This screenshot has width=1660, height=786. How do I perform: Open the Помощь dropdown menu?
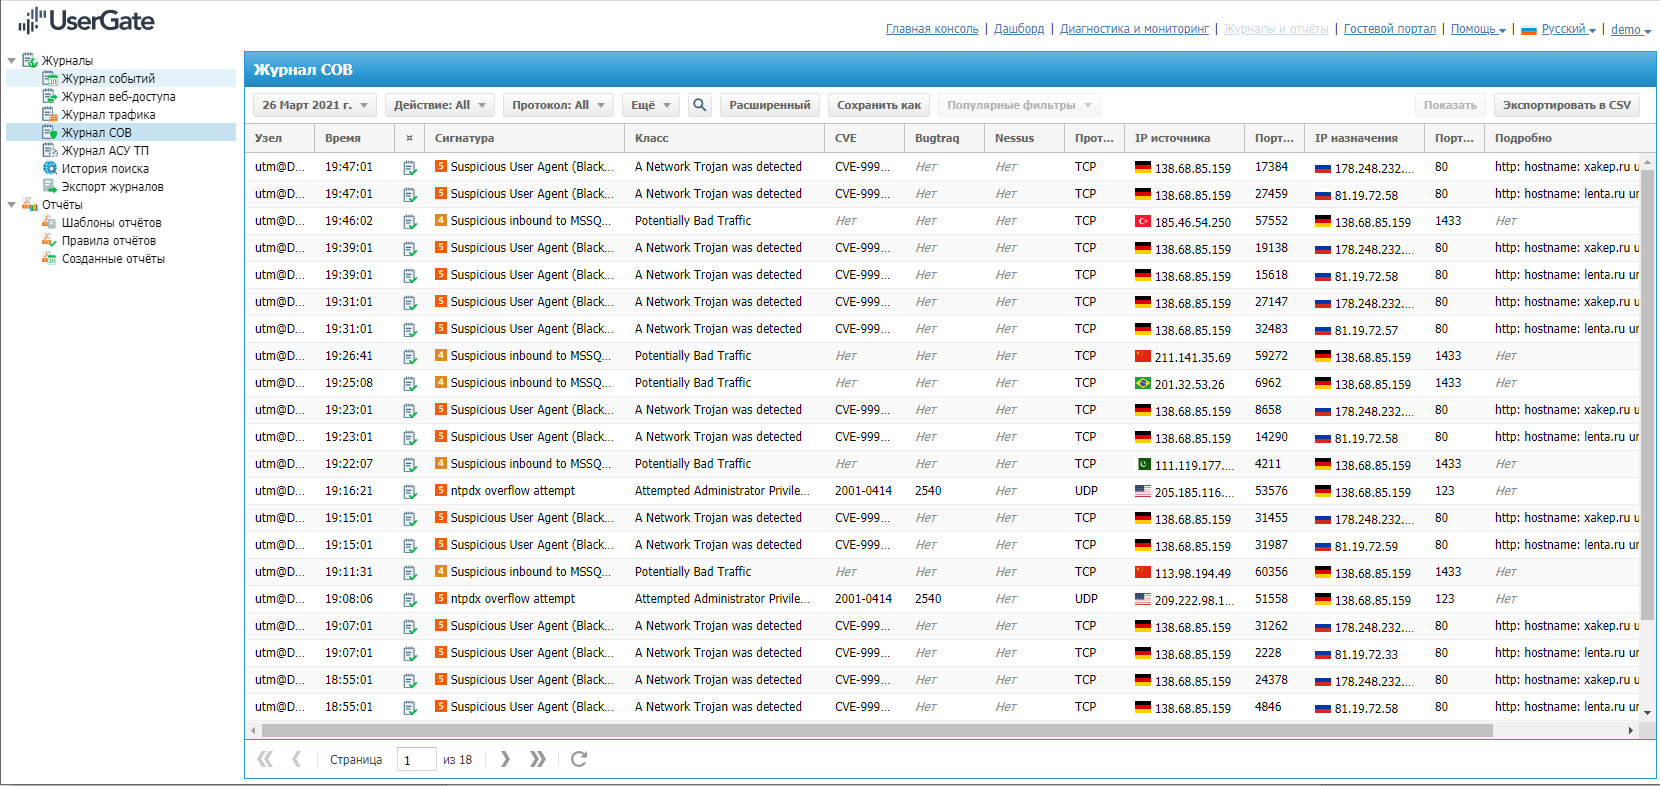coord(1479,29)
